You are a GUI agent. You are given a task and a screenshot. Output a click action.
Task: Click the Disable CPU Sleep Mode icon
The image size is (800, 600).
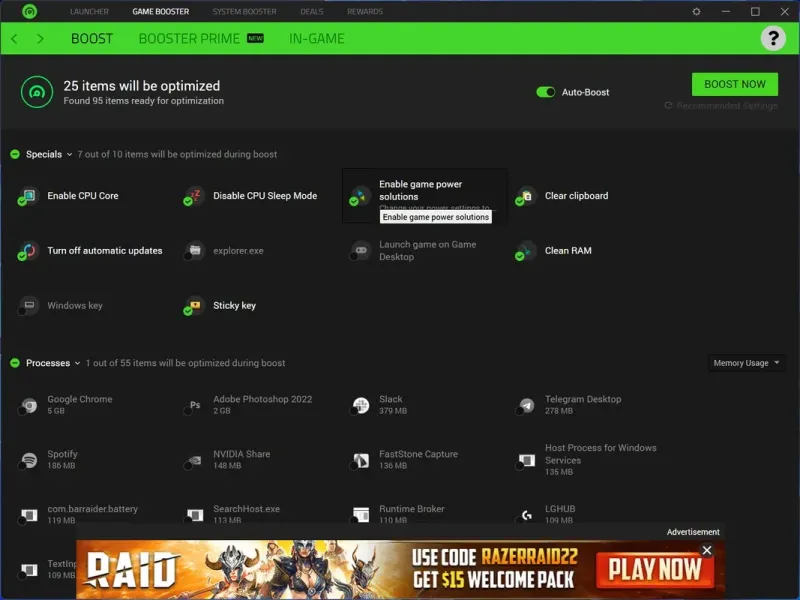pyautogui.click(x=193, y=196)
